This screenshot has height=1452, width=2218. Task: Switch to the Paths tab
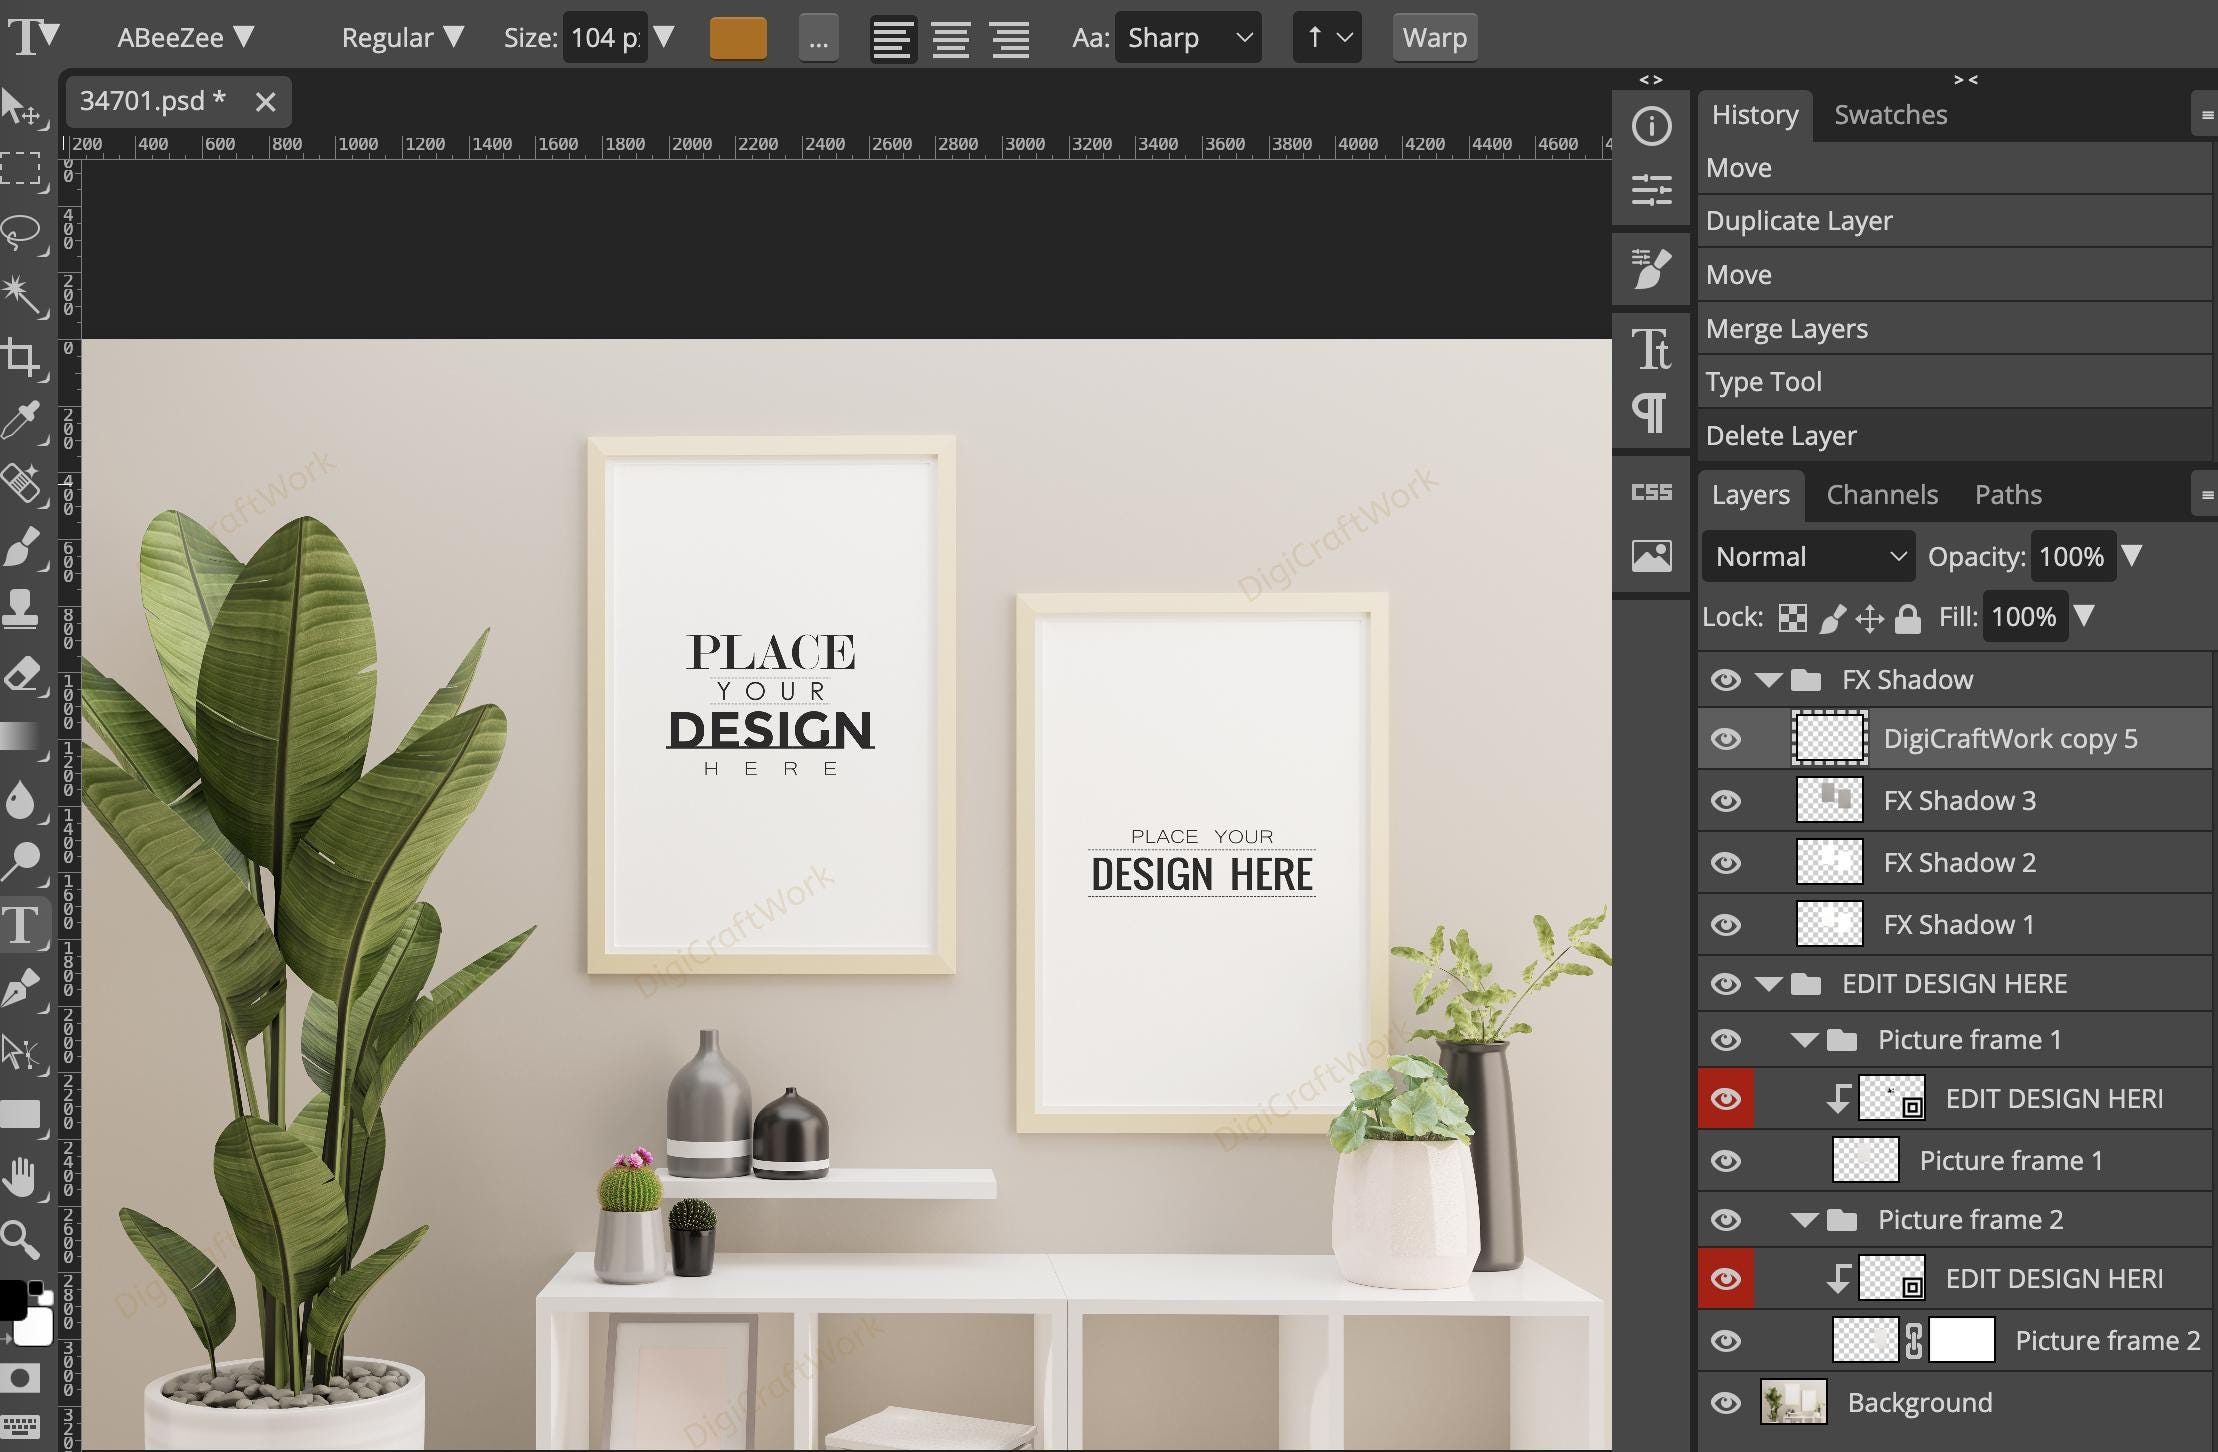2008,495
